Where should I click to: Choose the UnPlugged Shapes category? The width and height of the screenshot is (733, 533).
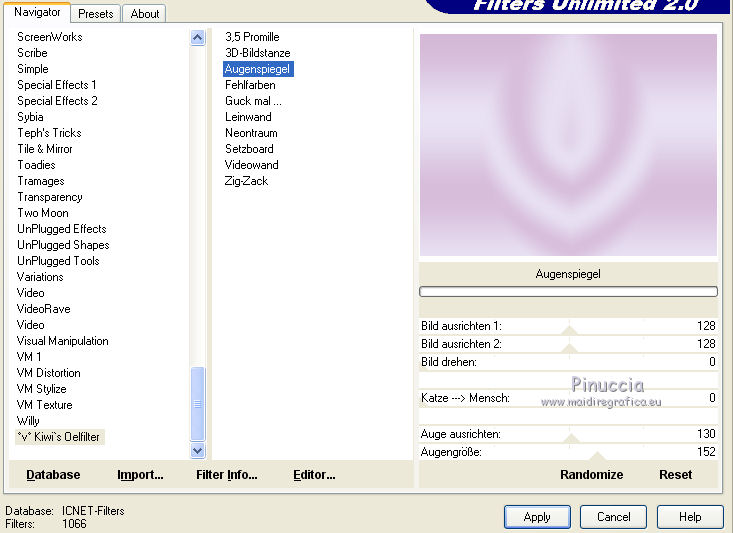[63, 245]
